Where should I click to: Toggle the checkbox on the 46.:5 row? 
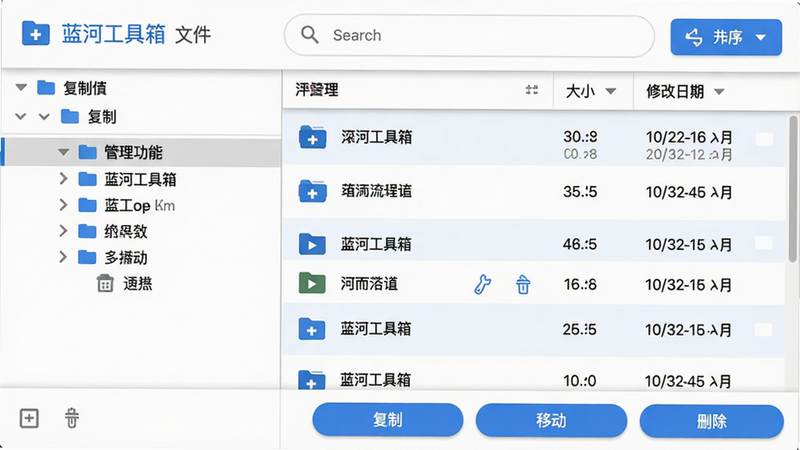pos(764,243)
